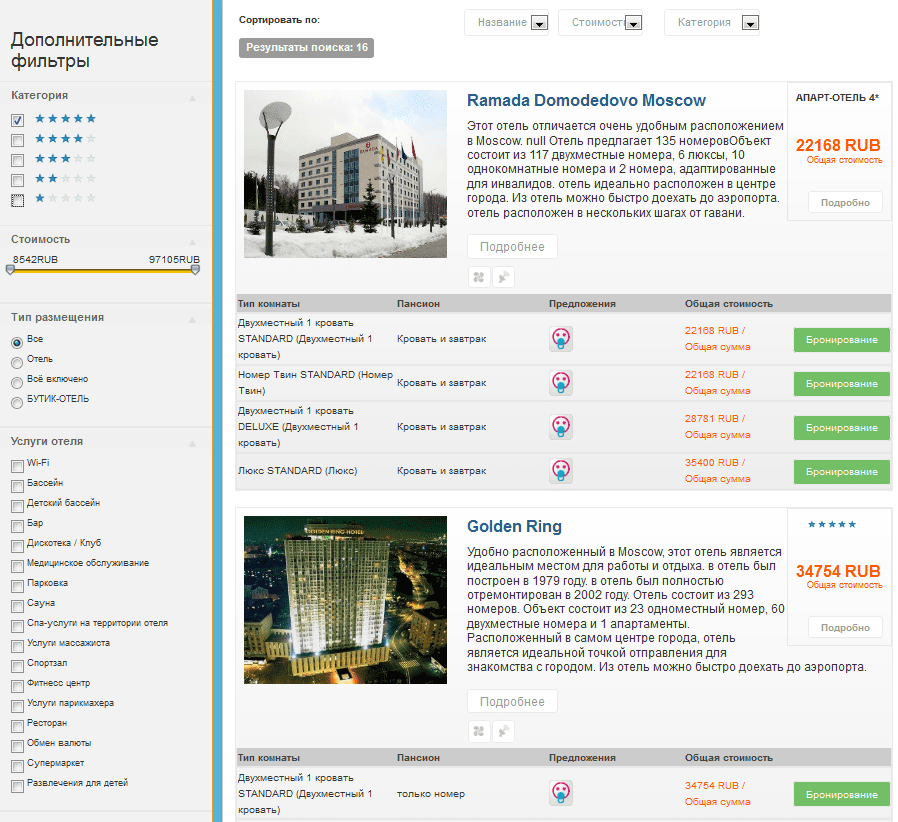Open the Название sort dropdown
The image size is (898, 822).
pyautogui.click(x=506, y=22)
